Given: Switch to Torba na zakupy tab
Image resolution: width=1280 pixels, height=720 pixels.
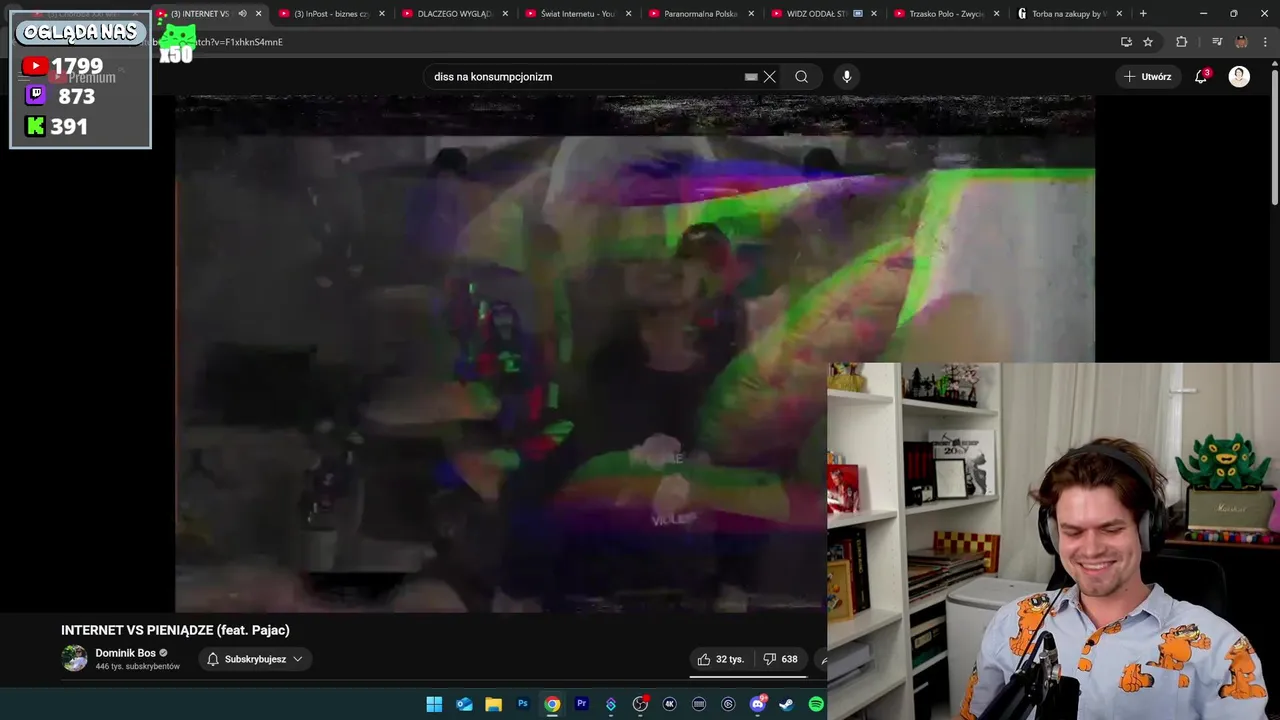Looking at the screenshot, I should point(1069,14).
